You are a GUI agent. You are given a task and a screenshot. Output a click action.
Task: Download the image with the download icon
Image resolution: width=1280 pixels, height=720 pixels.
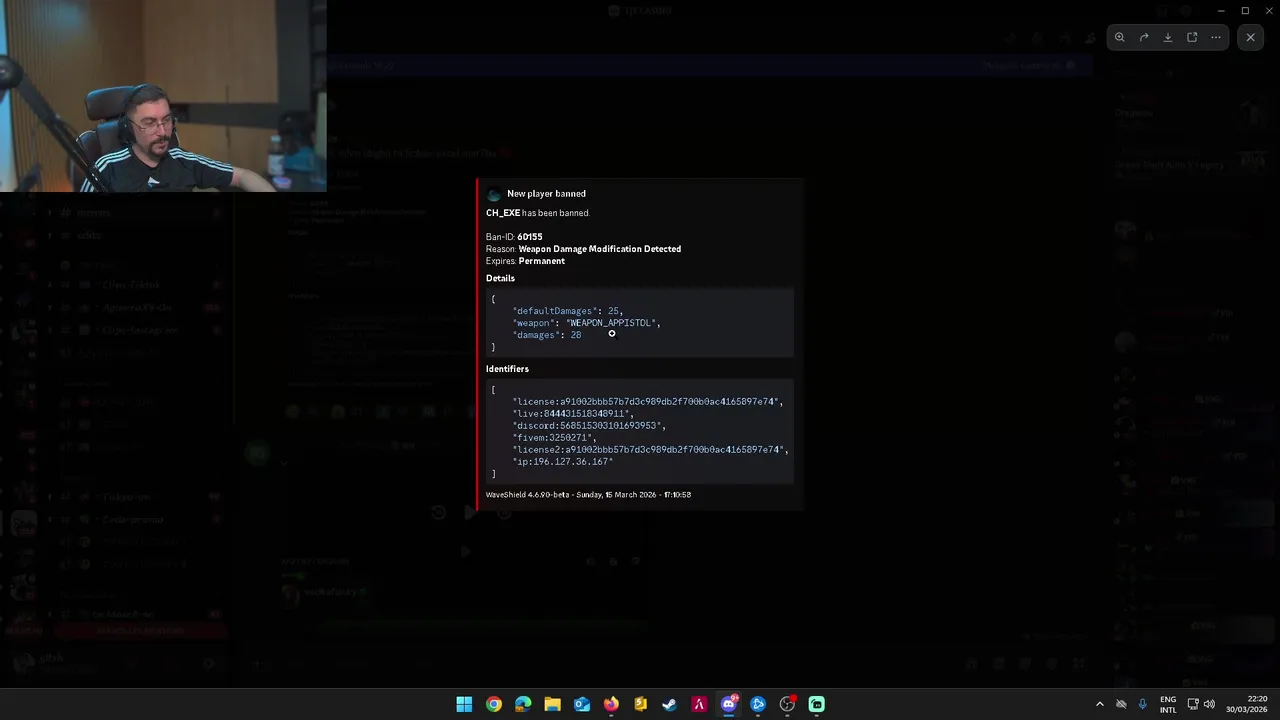point(1168,37)
